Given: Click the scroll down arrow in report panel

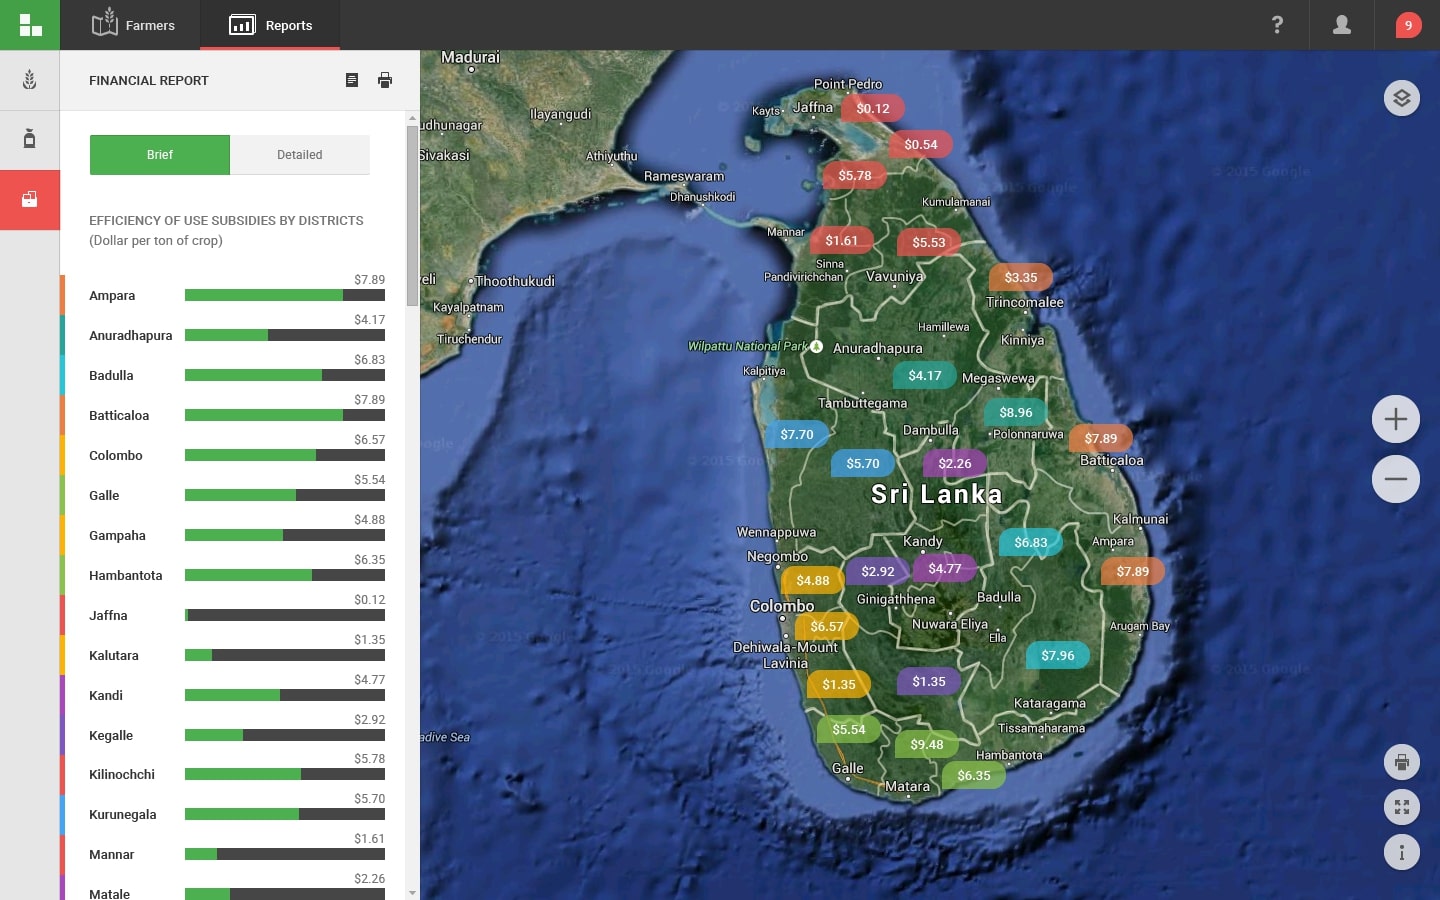Looking at the screenshot, I should [x=412, y=893].
